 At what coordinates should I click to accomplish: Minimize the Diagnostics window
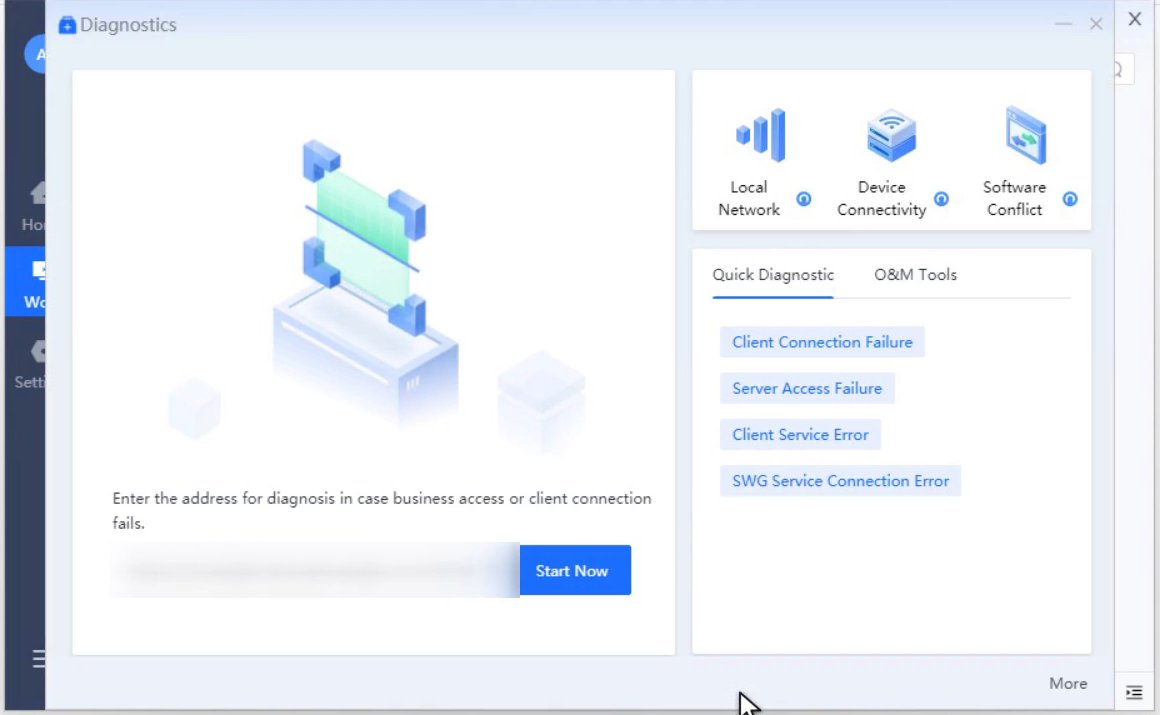click(x=1063, y=24)
